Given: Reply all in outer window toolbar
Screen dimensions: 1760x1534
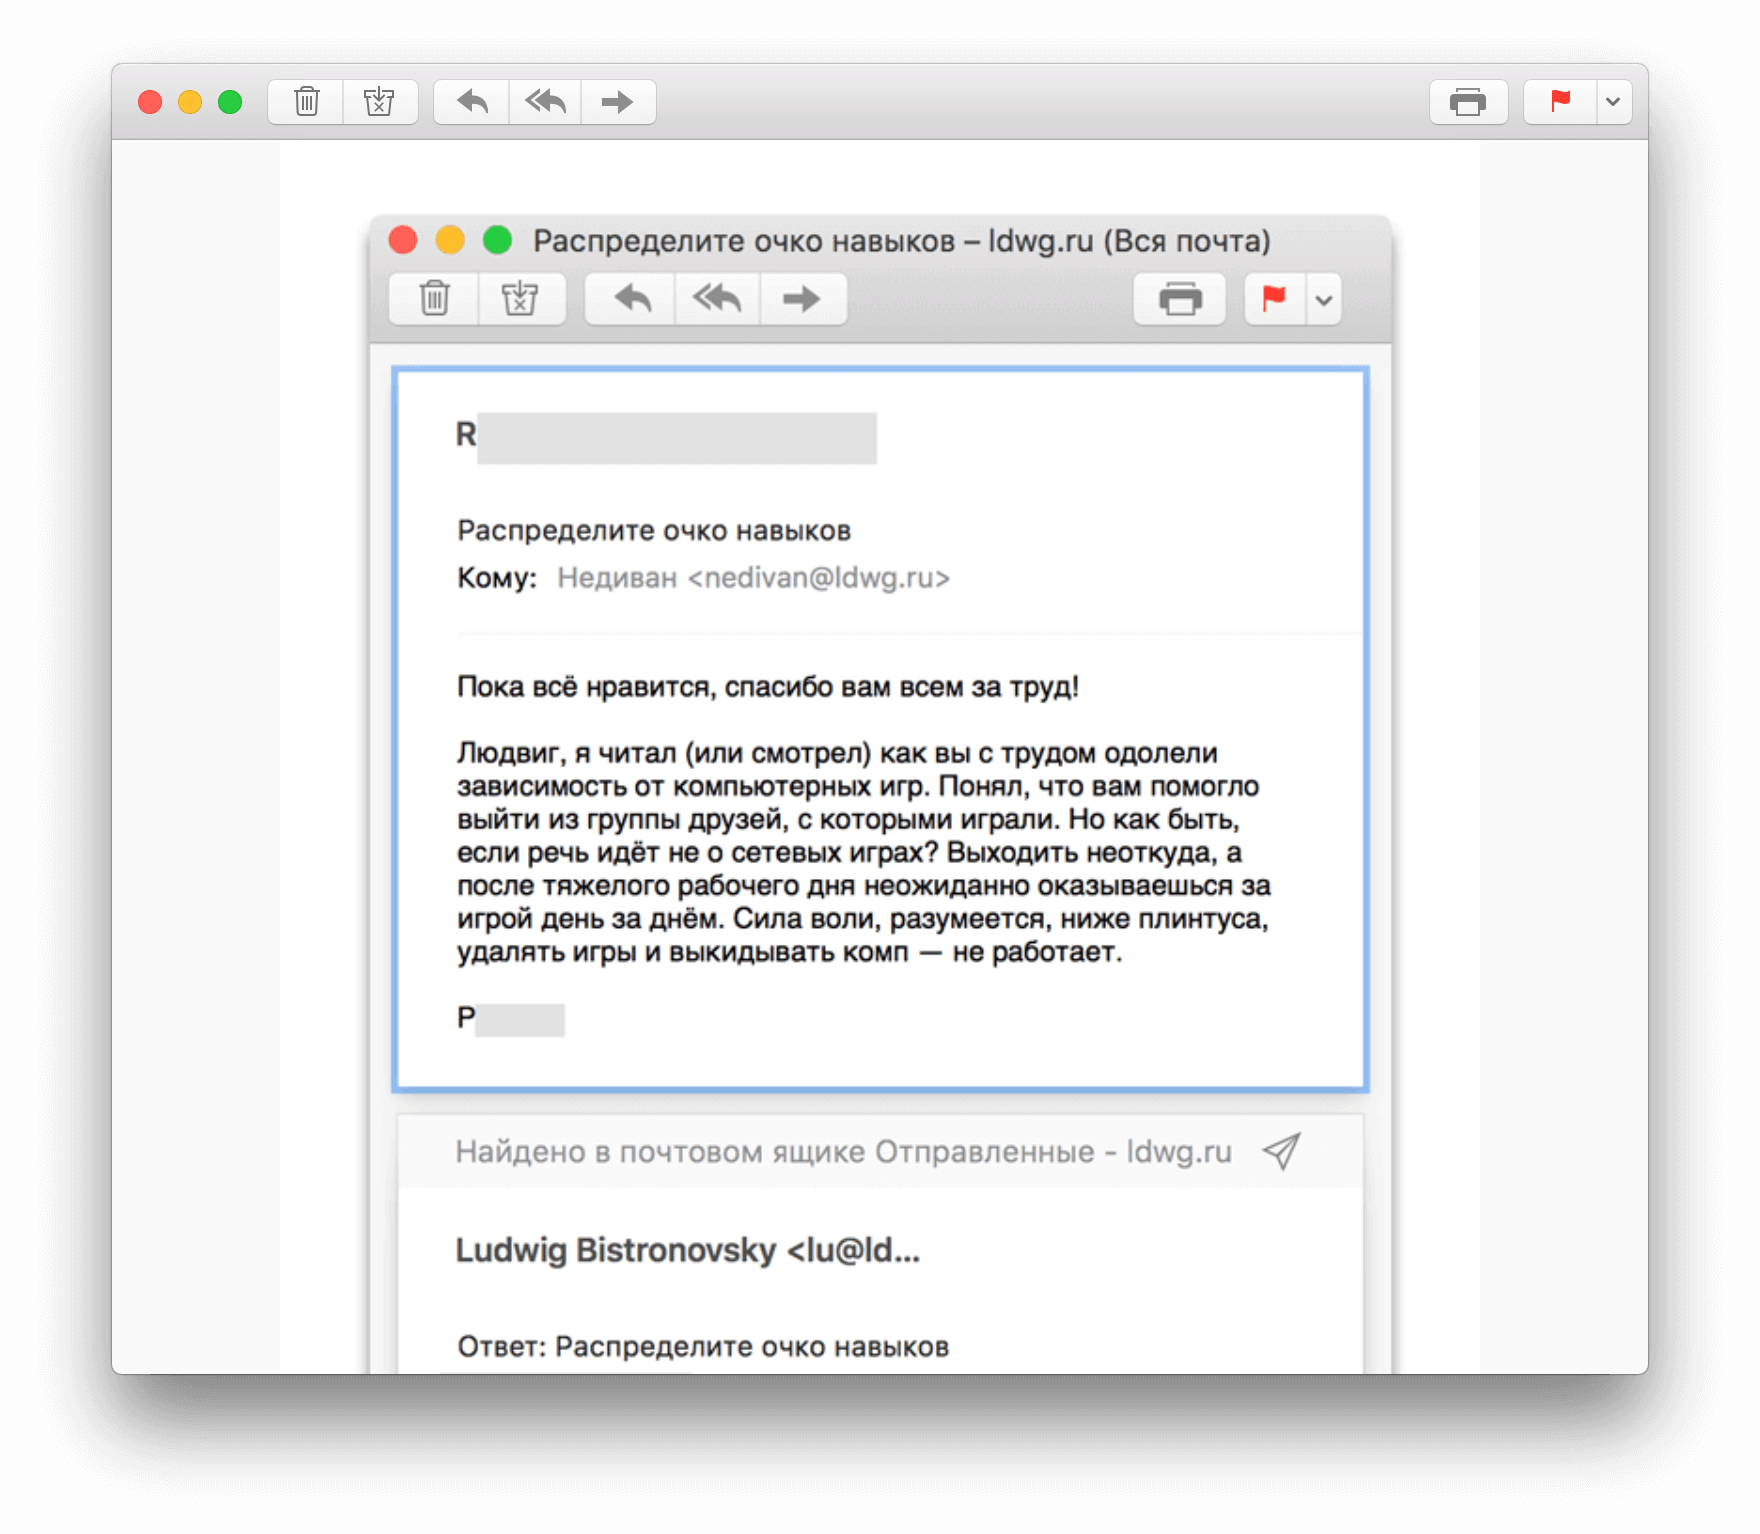Looking at the screenshot, I should pos(546,102).
